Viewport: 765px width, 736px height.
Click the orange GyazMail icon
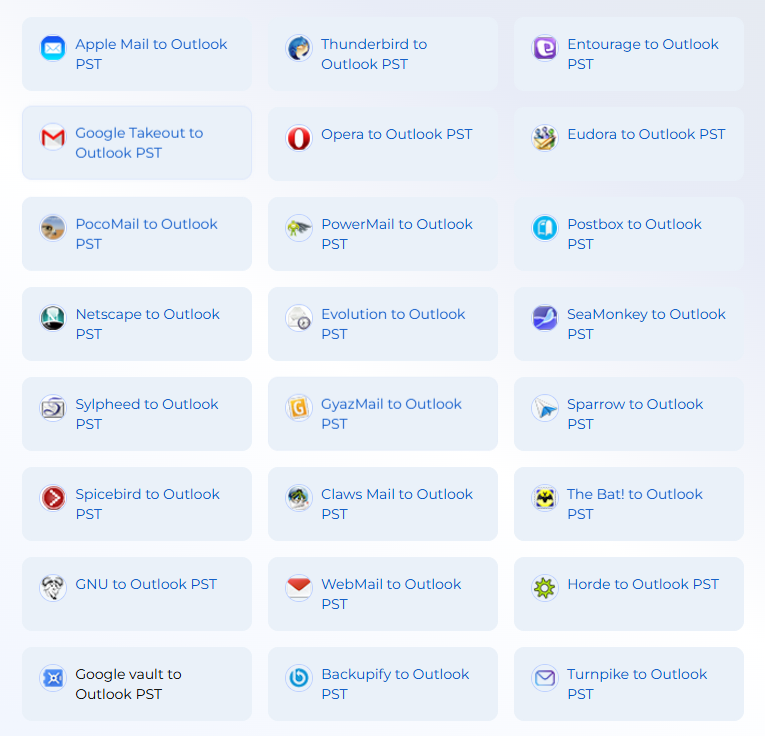click(299, 408)
